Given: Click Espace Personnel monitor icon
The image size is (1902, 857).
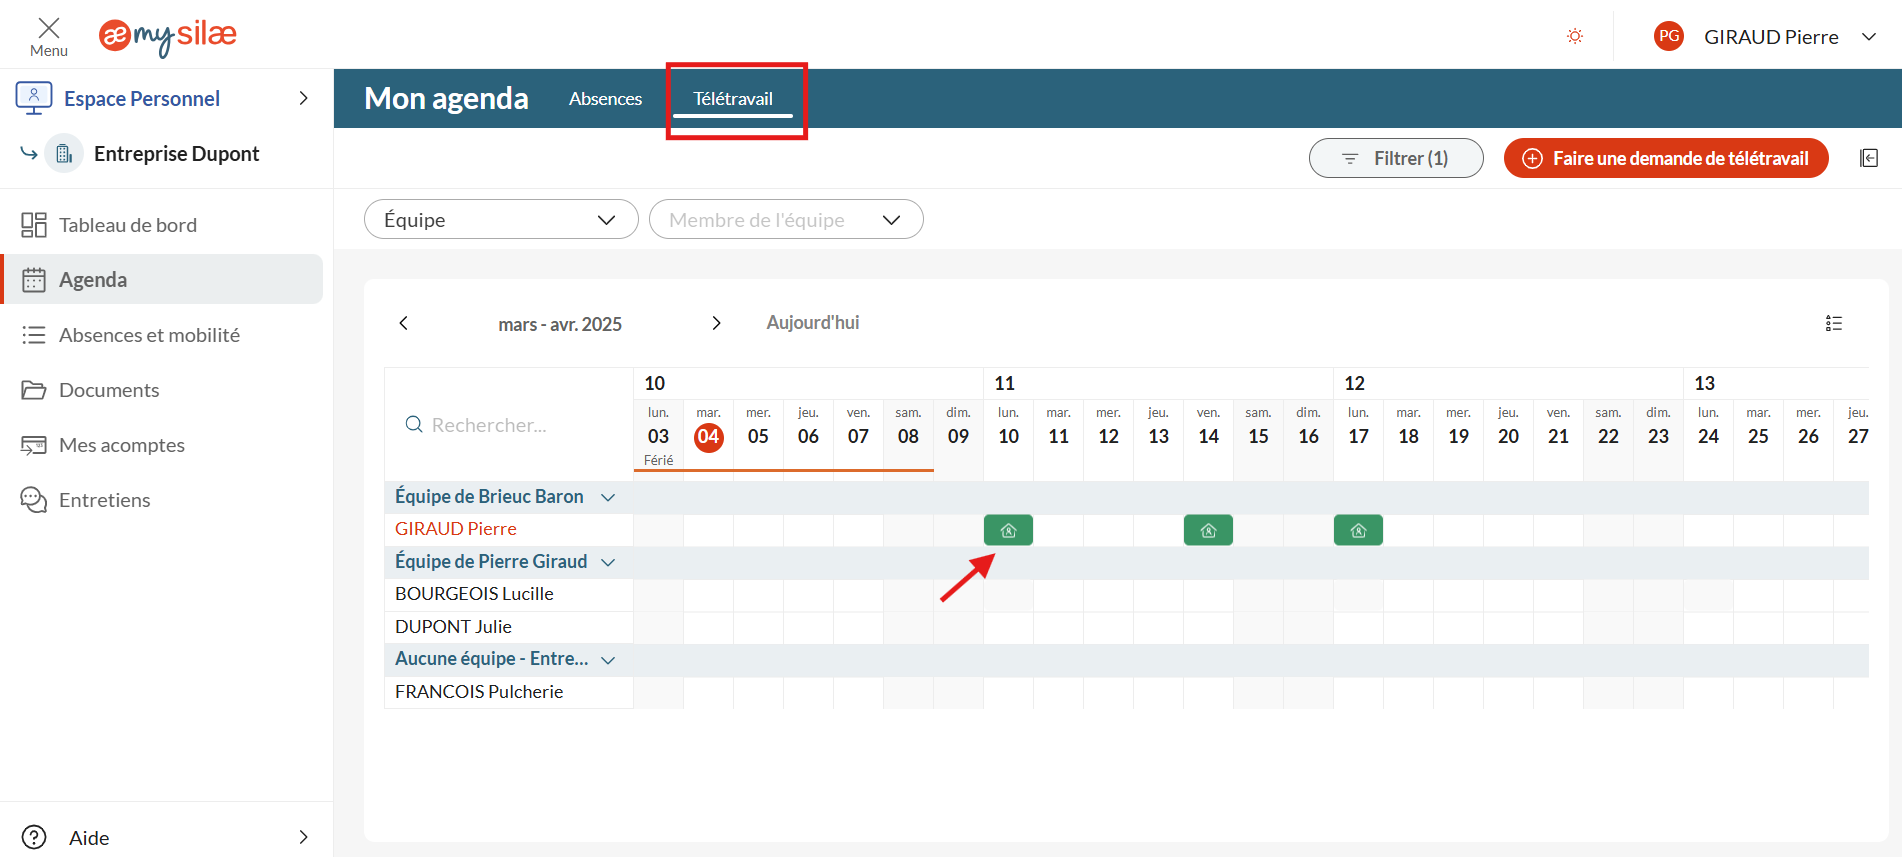Looking at the screenshot, I should [34, 98].
